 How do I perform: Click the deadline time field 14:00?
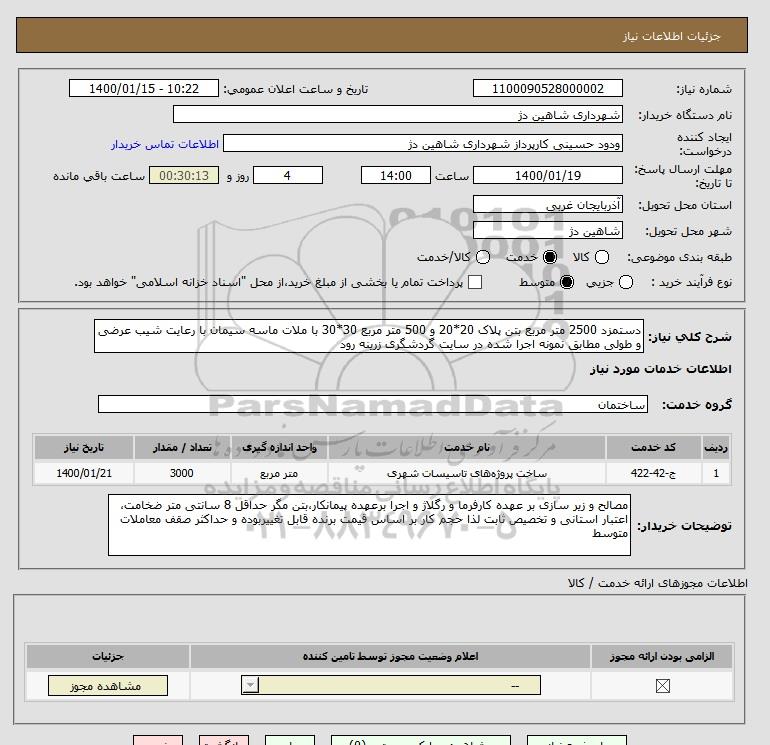[x=396, y=175]
